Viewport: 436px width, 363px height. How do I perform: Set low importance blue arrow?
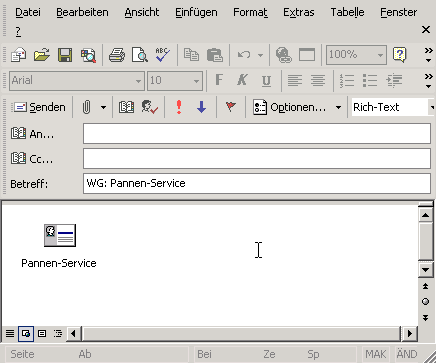click(x=202, y=107)
